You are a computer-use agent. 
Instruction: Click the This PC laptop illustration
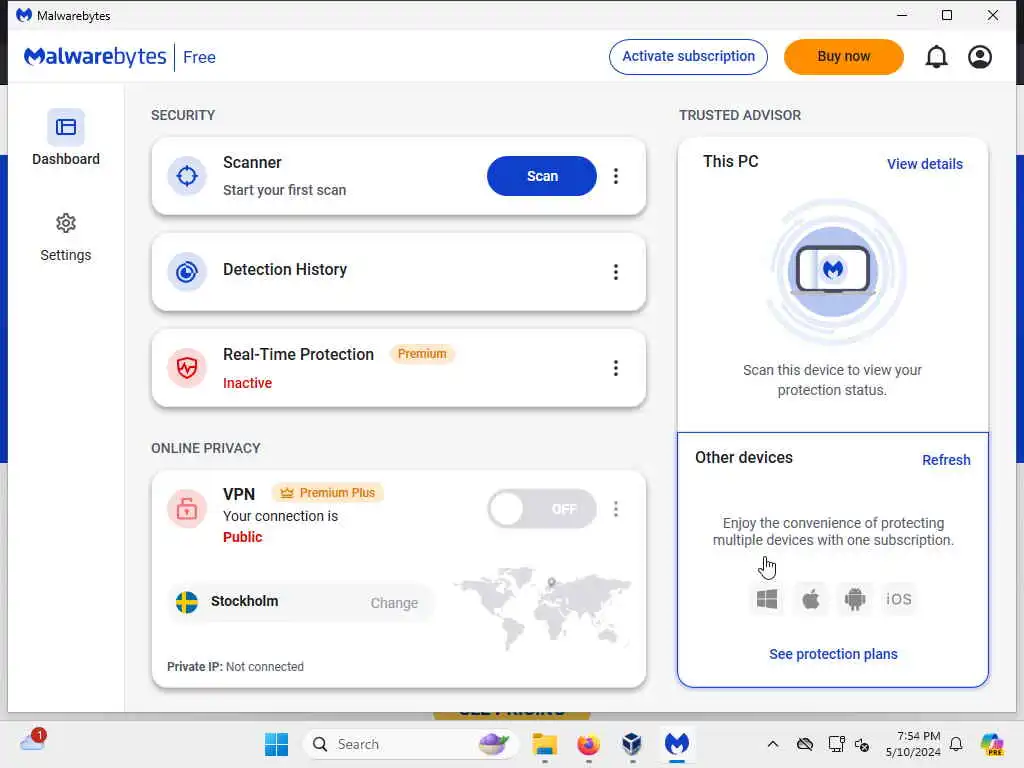click(x=833, y=271)
